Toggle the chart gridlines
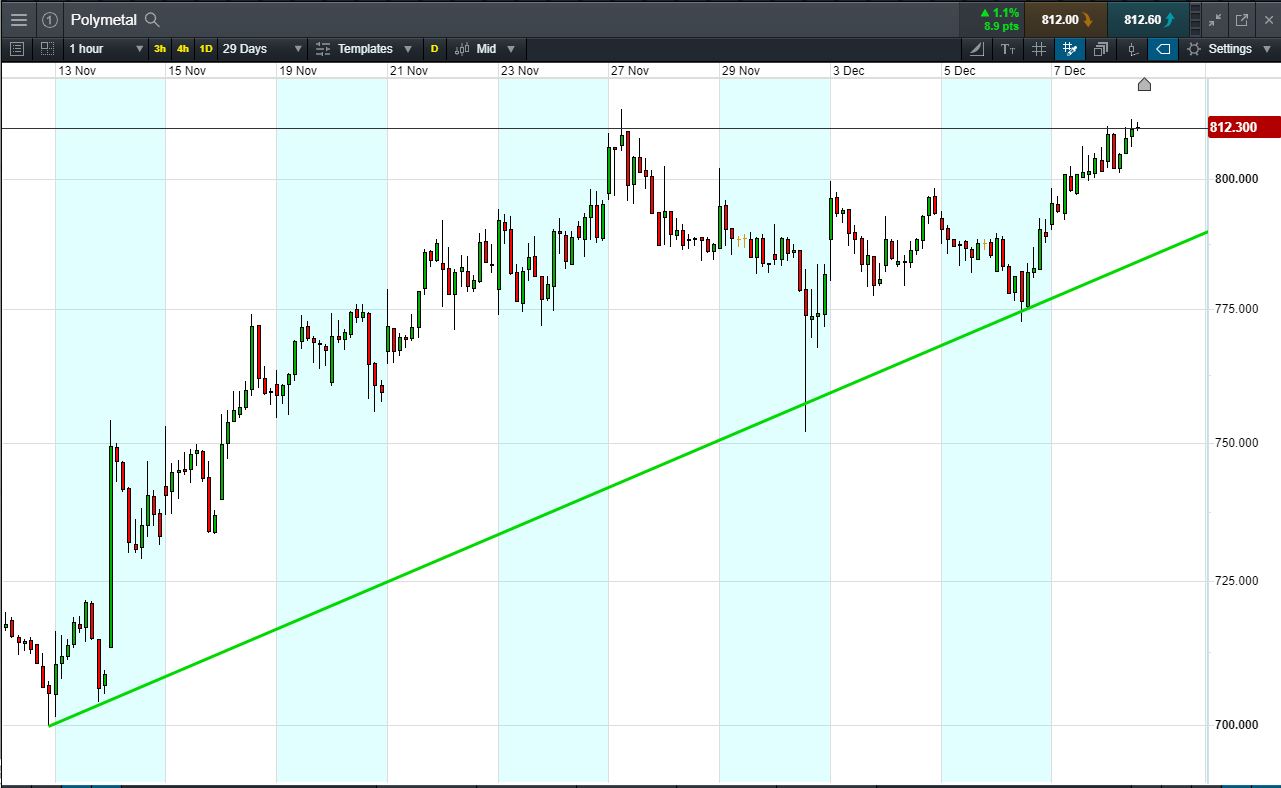The image size is (1281, 788). pos(1039,49)
